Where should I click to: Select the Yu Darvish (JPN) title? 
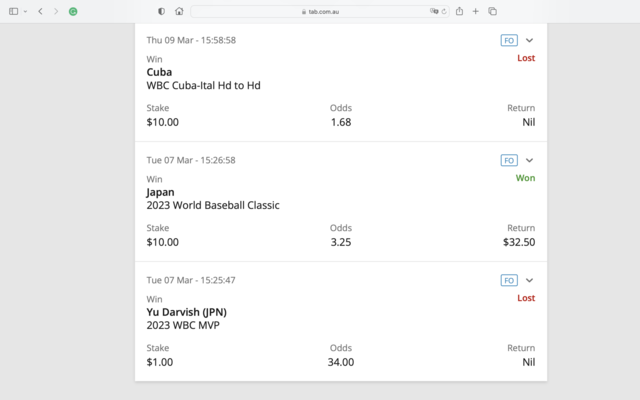coord(187,312)
